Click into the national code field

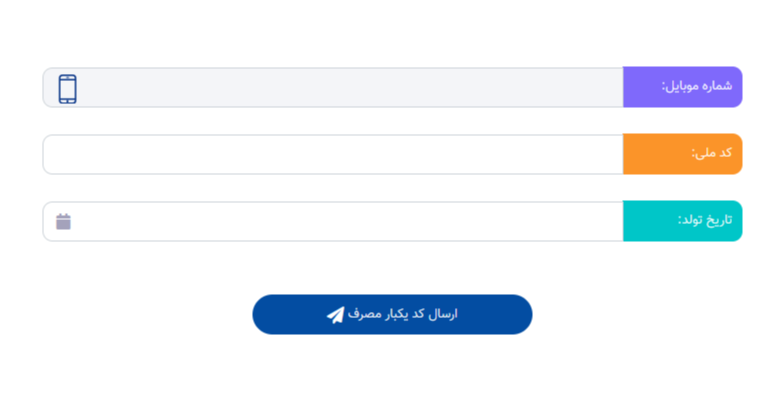(x=332, y=154)
